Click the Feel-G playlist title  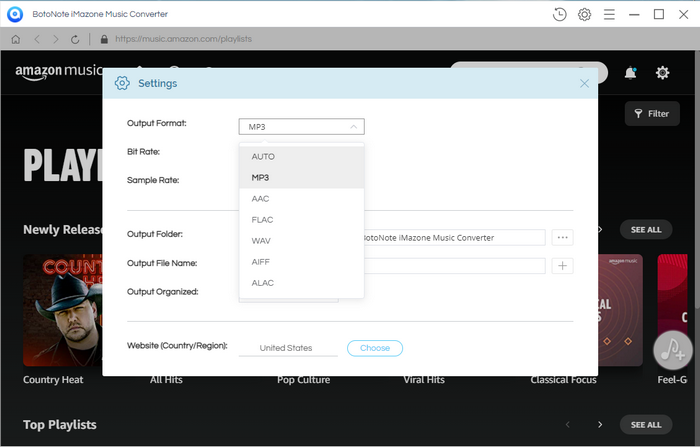[672, 380]
